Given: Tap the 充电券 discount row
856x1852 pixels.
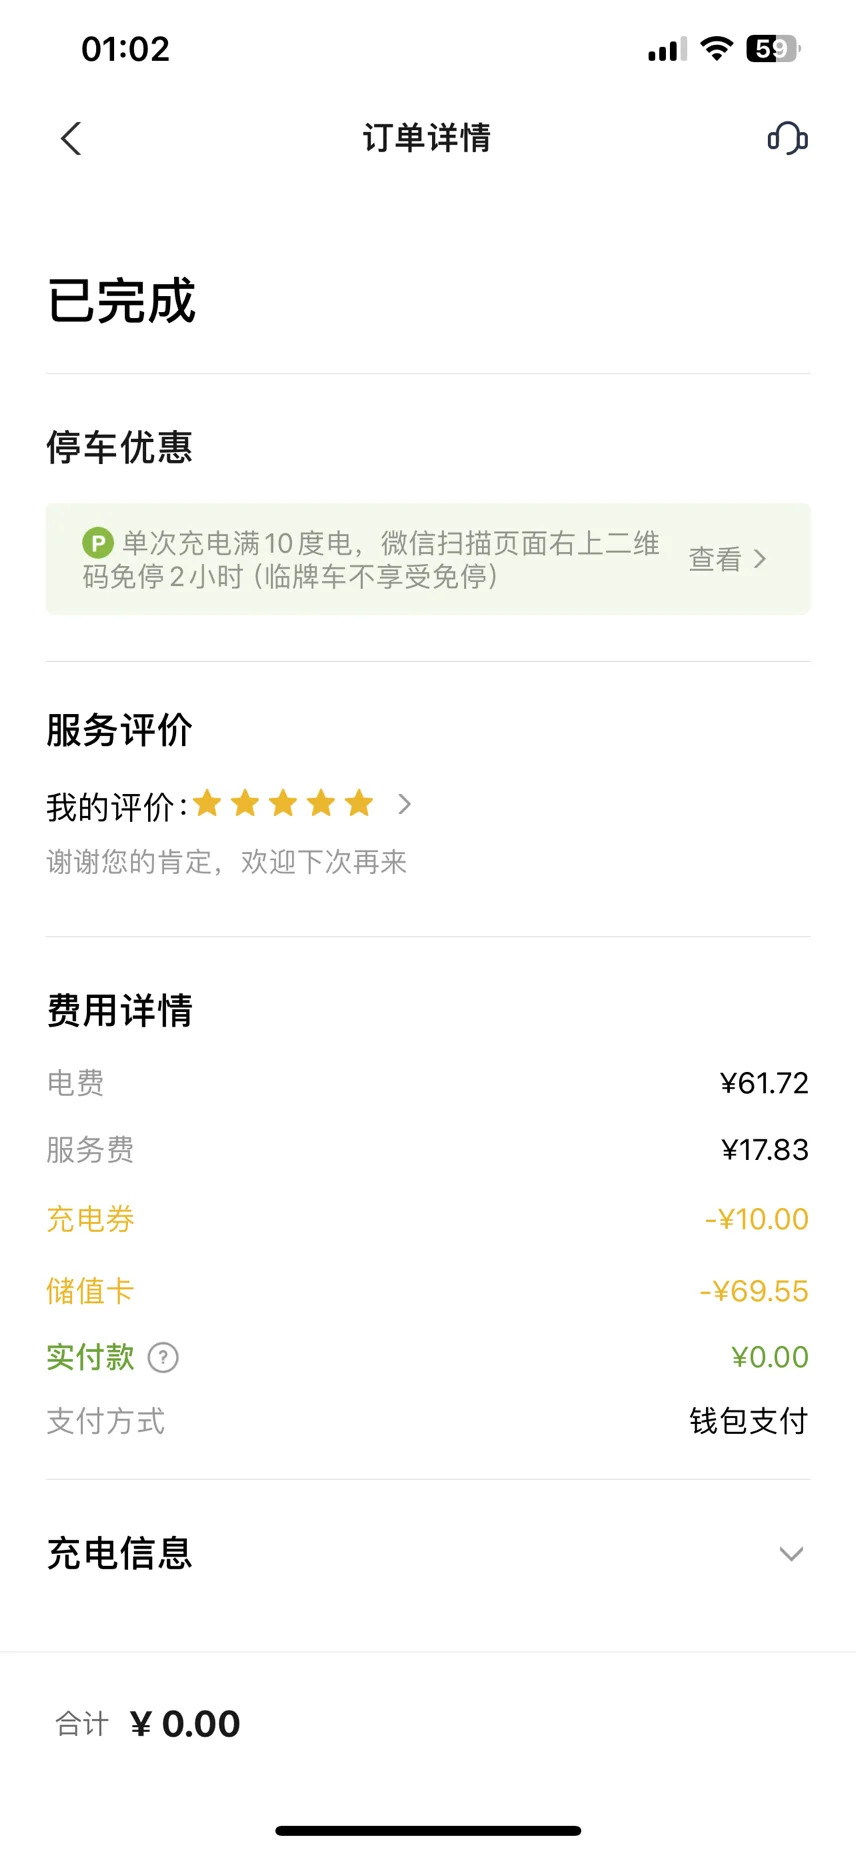Looking at the screenshot, I should pyautogui.click(x=428, y=1219).
